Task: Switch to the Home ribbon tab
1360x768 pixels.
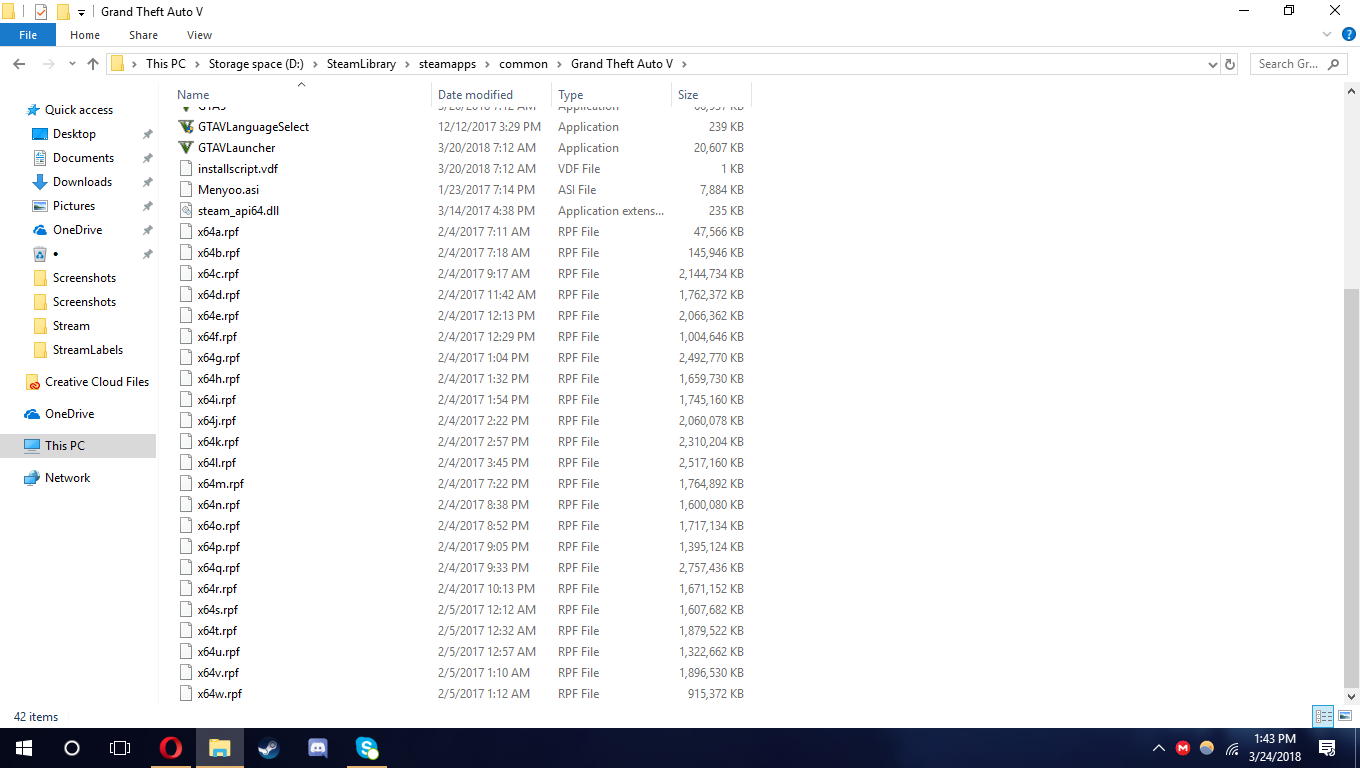Action: (x=84, y=35)
